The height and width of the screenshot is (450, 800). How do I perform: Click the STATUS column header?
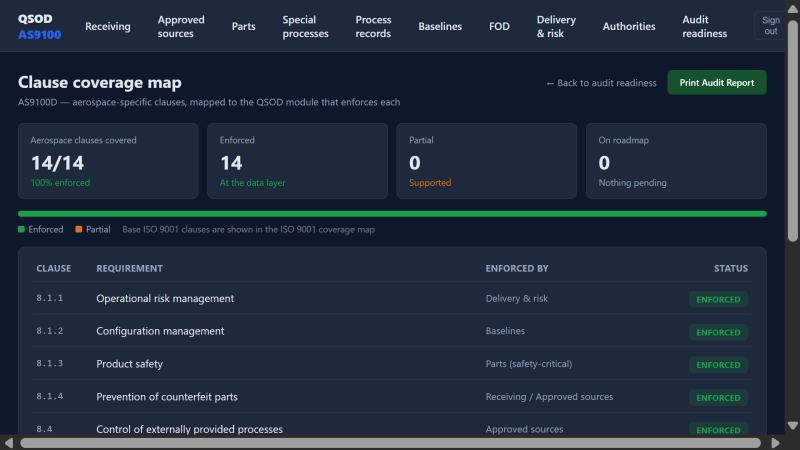[x=731, y=268]
